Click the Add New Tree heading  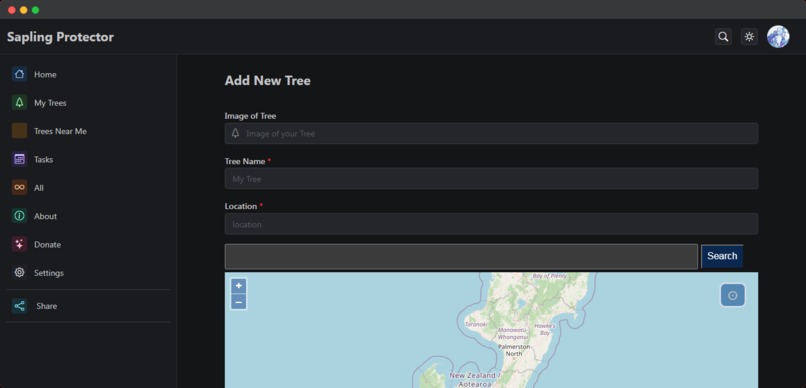point(267,81)
